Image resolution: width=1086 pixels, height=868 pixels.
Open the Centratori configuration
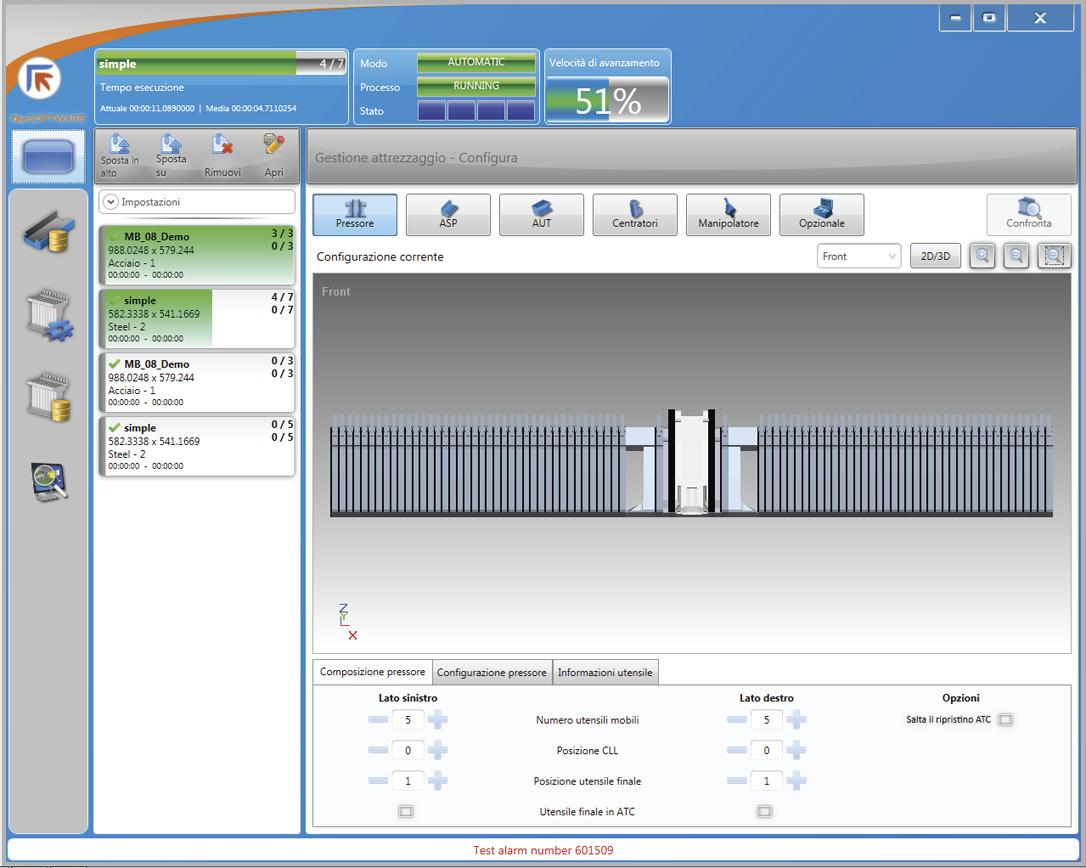[x=635, y=214]
